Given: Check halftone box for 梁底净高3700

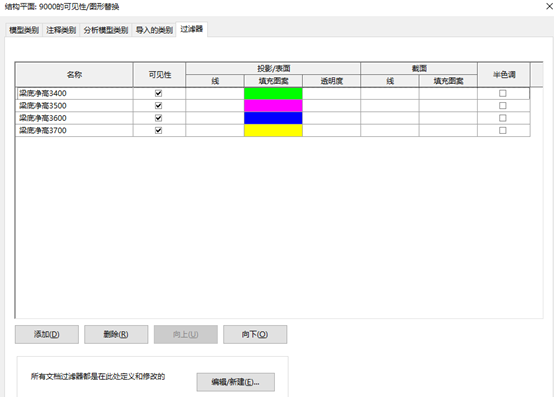Looking at the screenshot, I should tap(502, 130).
